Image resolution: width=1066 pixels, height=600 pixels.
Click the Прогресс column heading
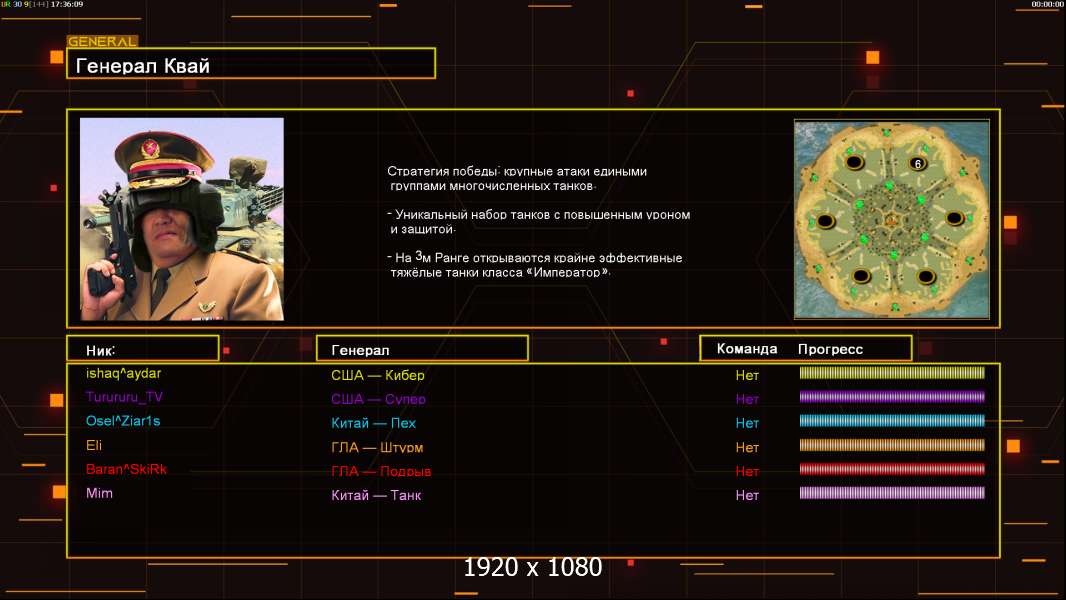click(x=830, y=349)
